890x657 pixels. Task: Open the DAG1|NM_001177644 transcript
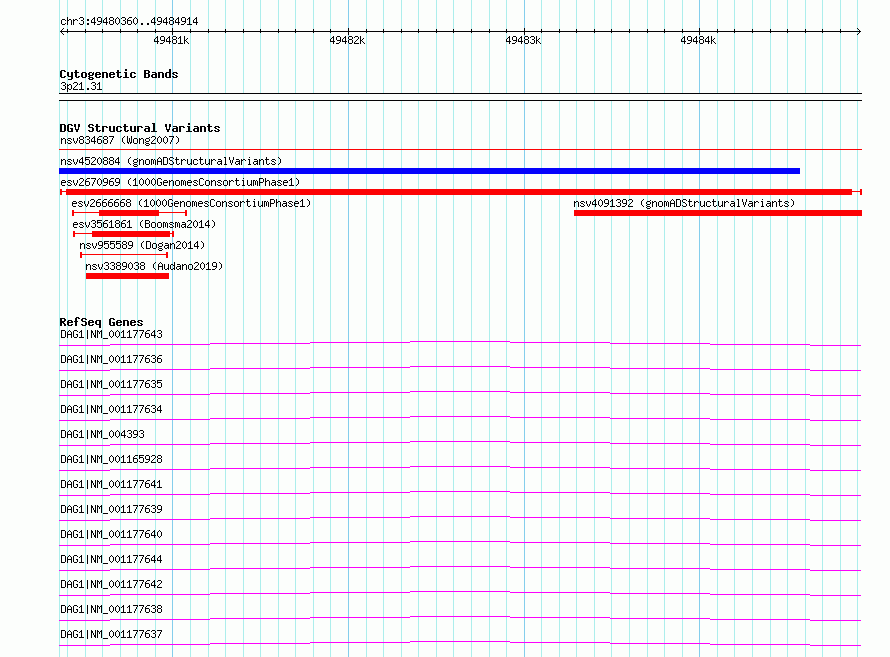(111, 559)
